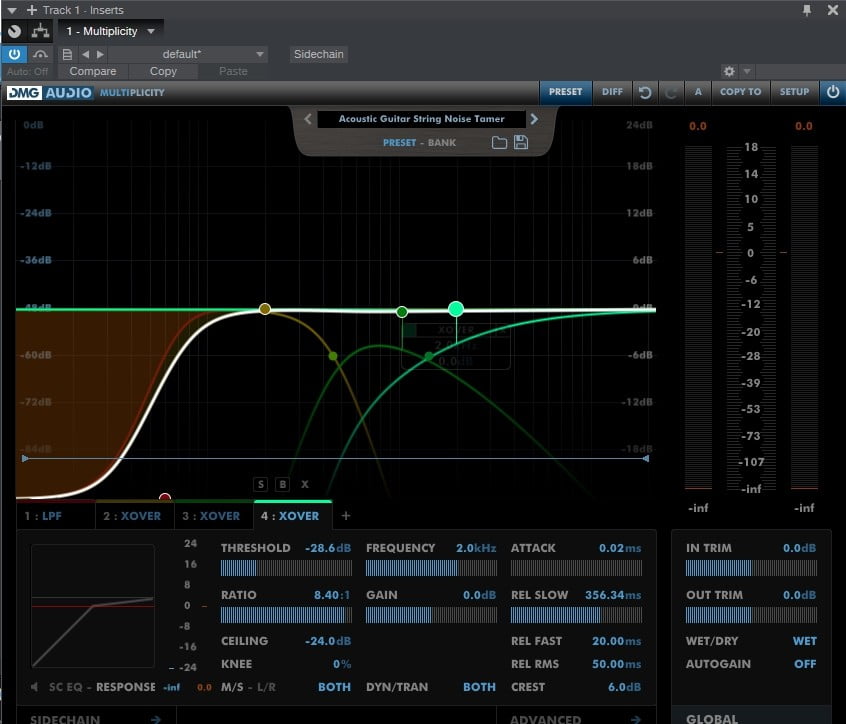846x724 pixels.
Task: Open the default* preset dropdown
Action: 187,54
